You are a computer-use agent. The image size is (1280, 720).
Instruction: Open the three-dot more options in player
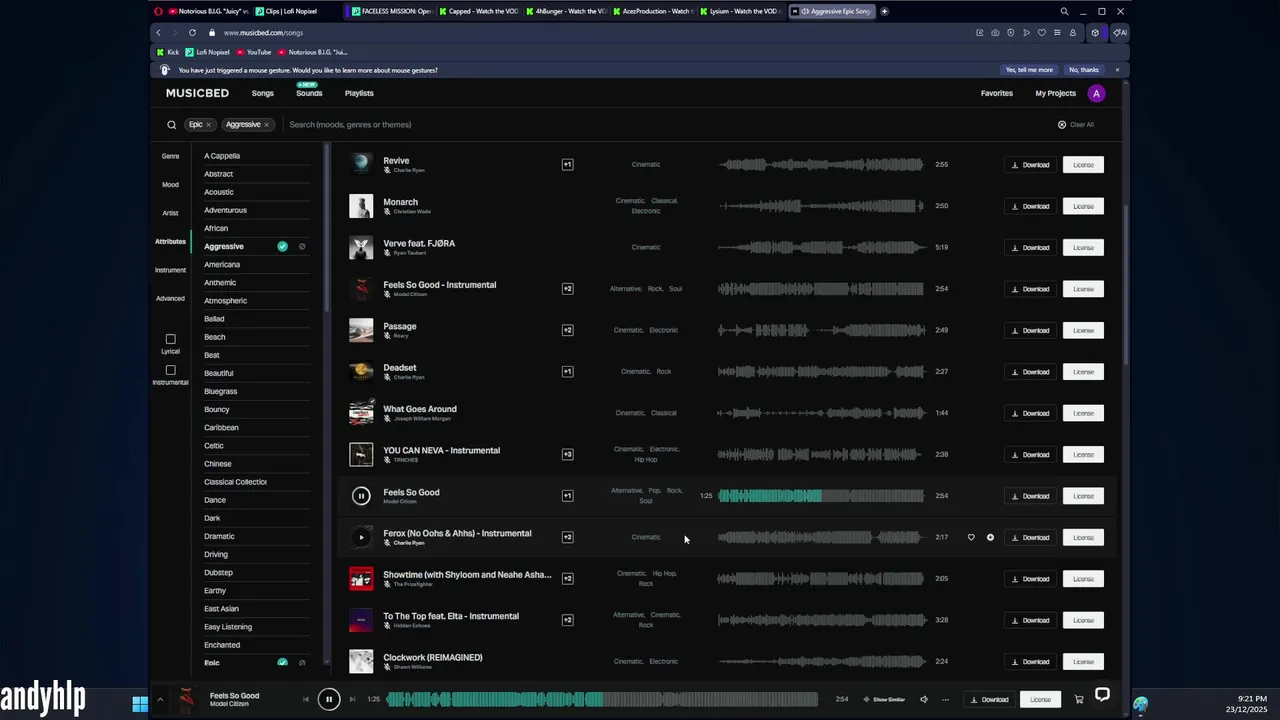945,699
